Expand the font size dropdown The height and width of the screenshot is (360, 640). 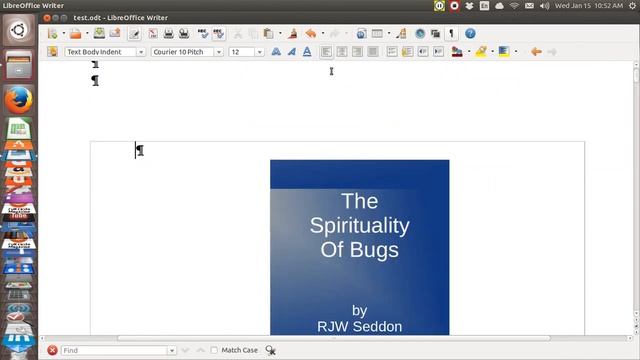[259, 52]
